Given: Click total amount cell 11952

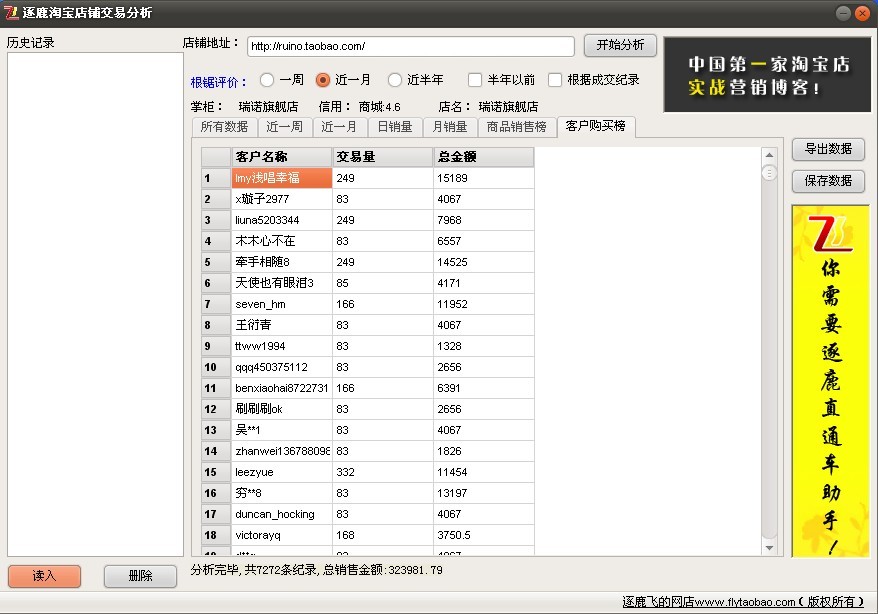Looking at the screenshot, I should tap(484, 304).
